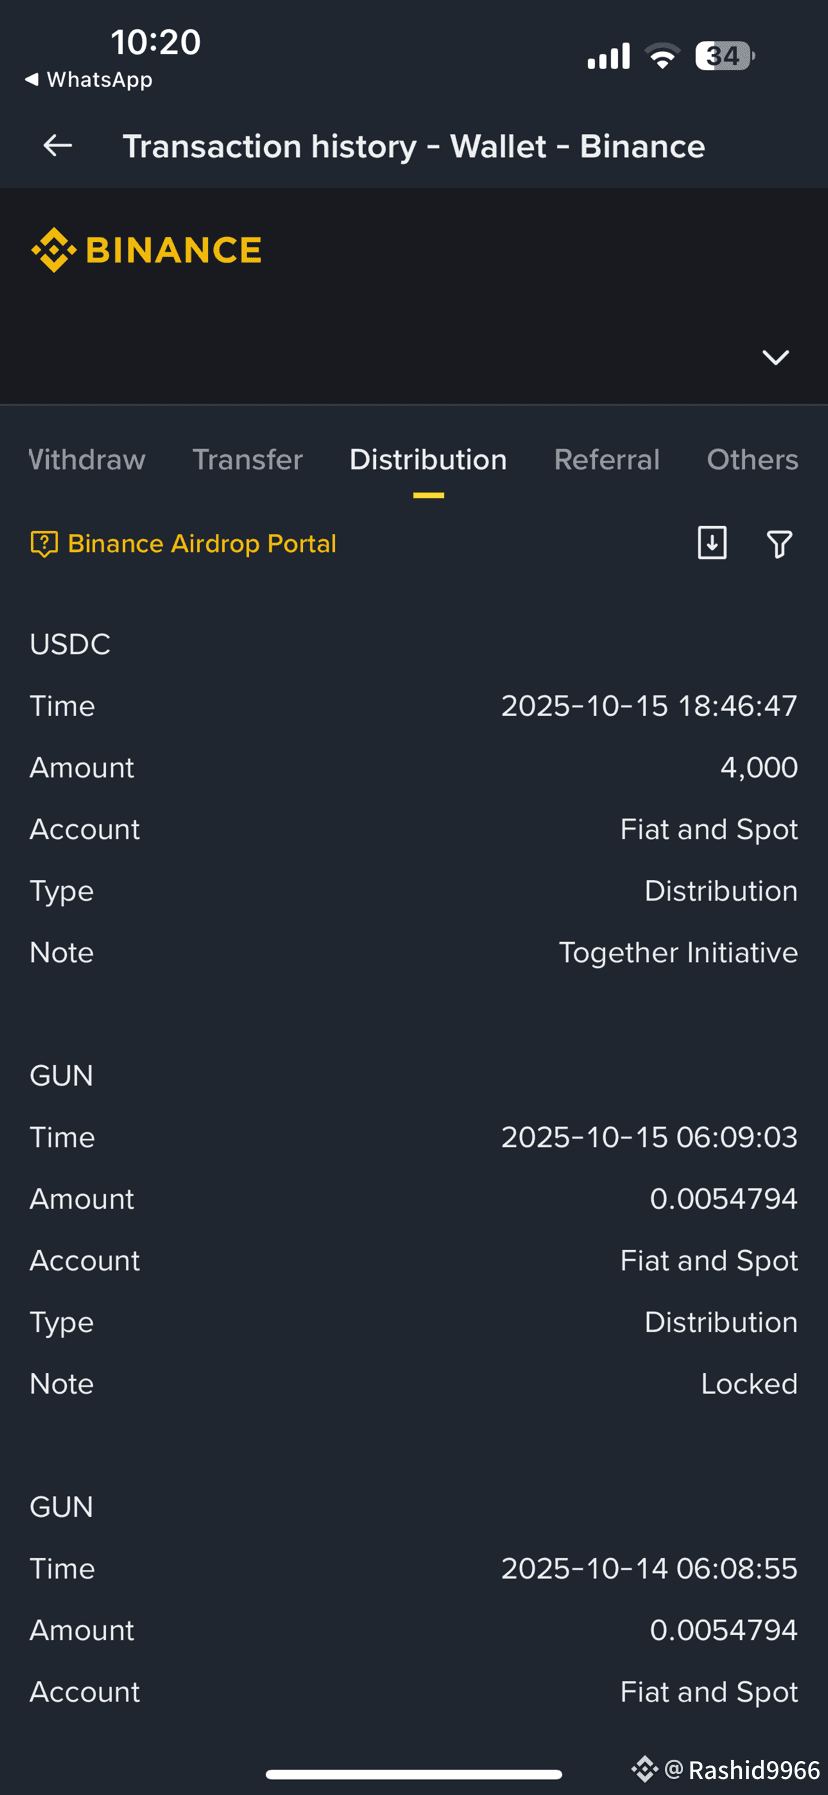Open the Binance Airdrop Portal link

(202, 544)
